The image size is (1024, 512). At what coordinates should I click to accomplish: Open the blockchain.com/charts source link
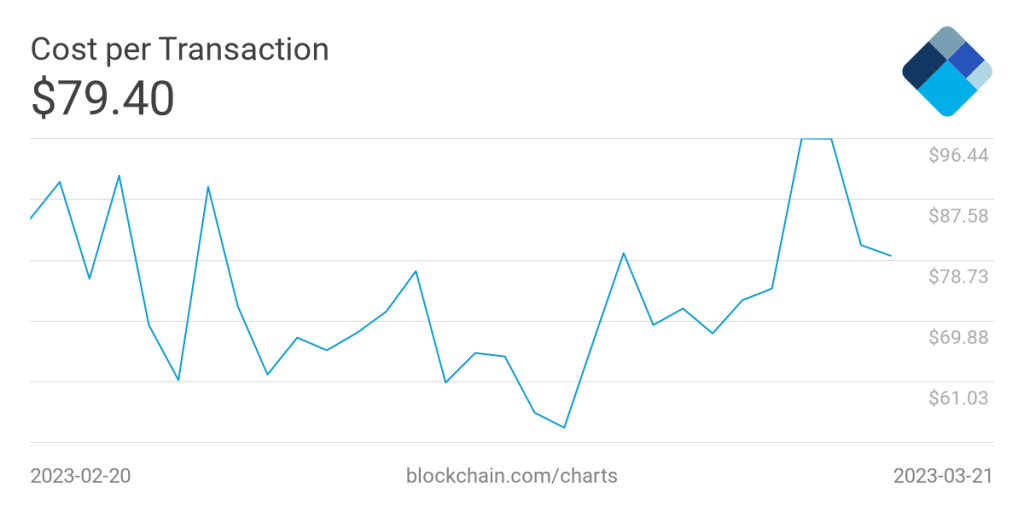coord(511,476)
